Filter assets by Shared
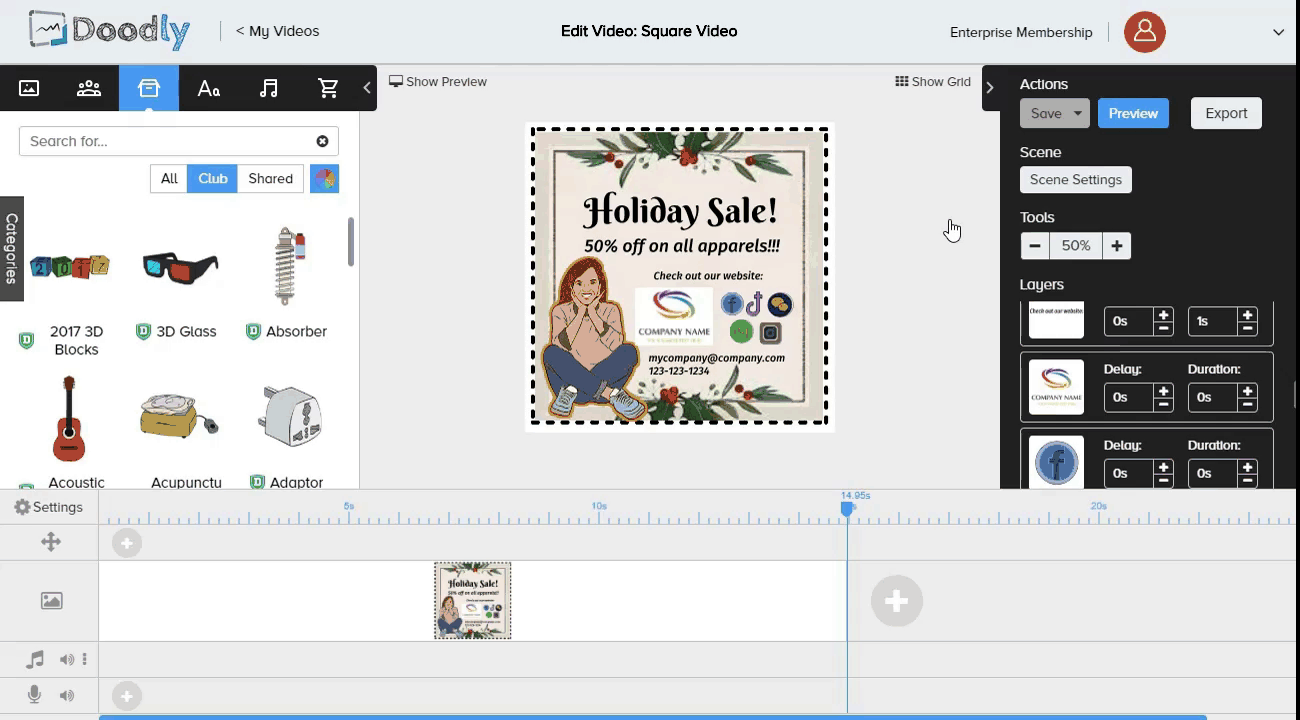 pos(271,179)
